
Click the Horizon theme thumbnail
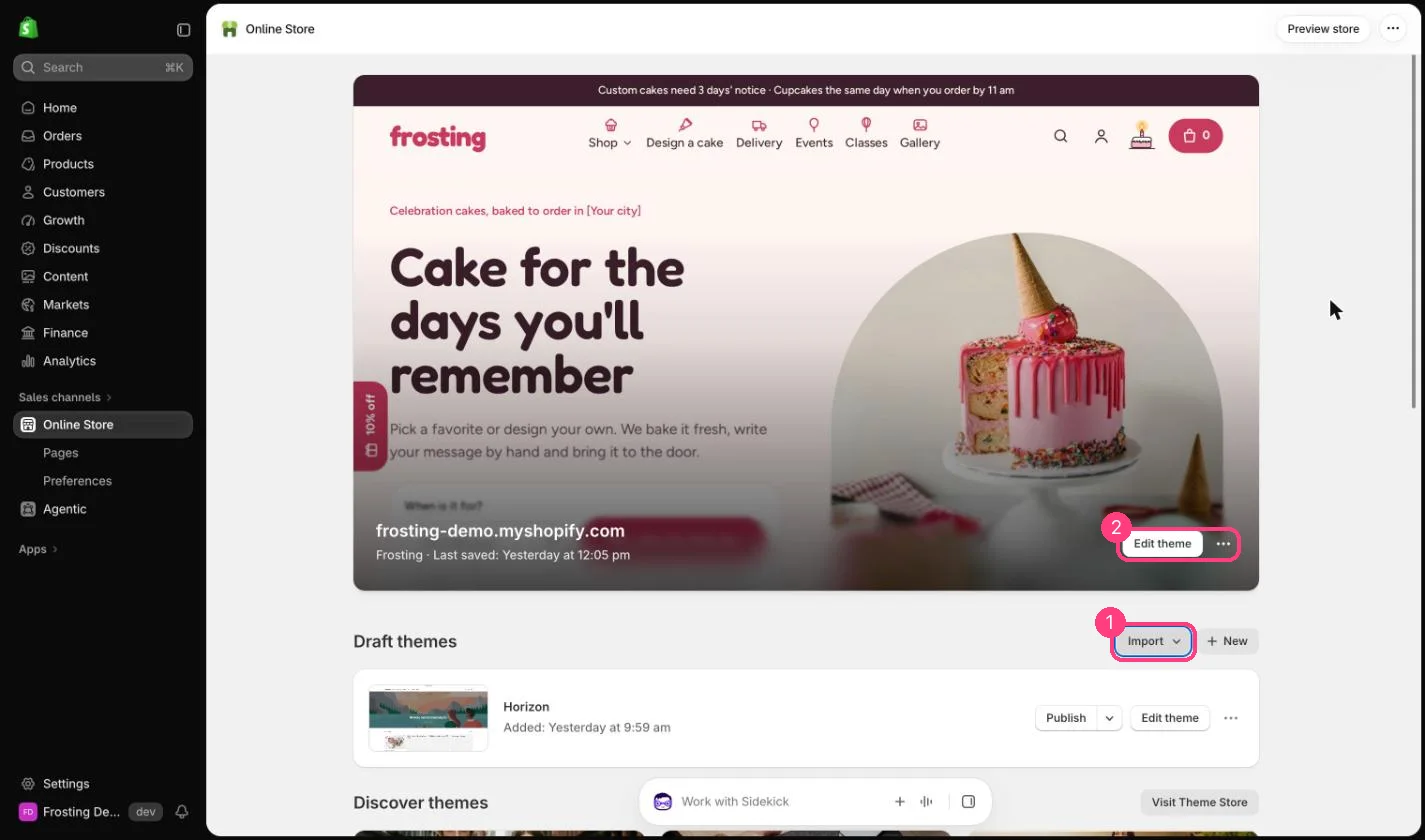pyautogui.click(x=428, y=718)
